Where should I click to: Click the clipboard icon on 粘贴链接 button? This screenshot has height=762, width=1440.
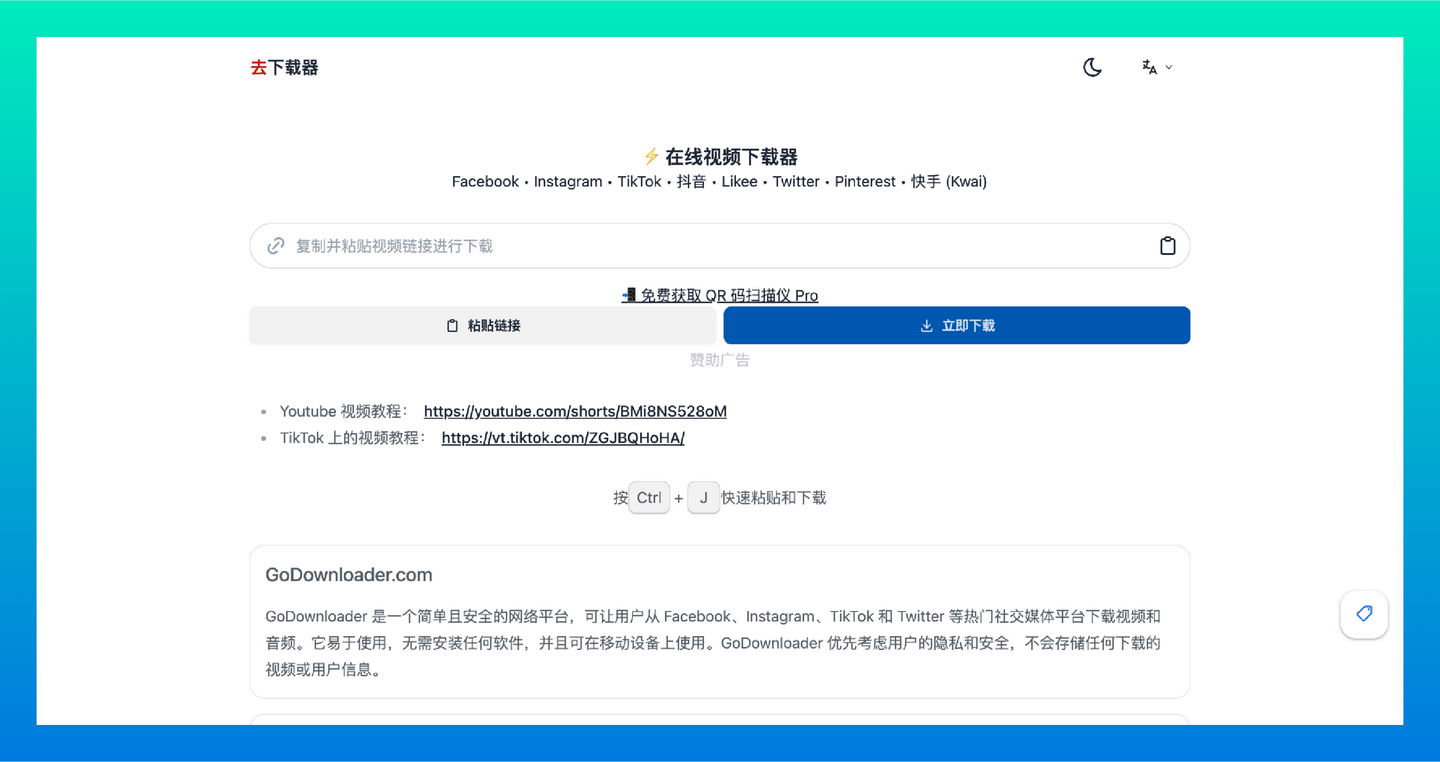[452, 325]
